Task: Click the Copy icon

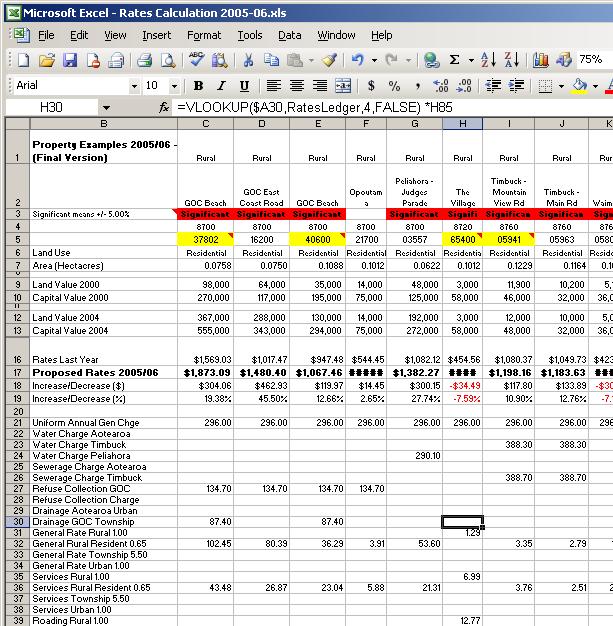Action: (272, 60)
